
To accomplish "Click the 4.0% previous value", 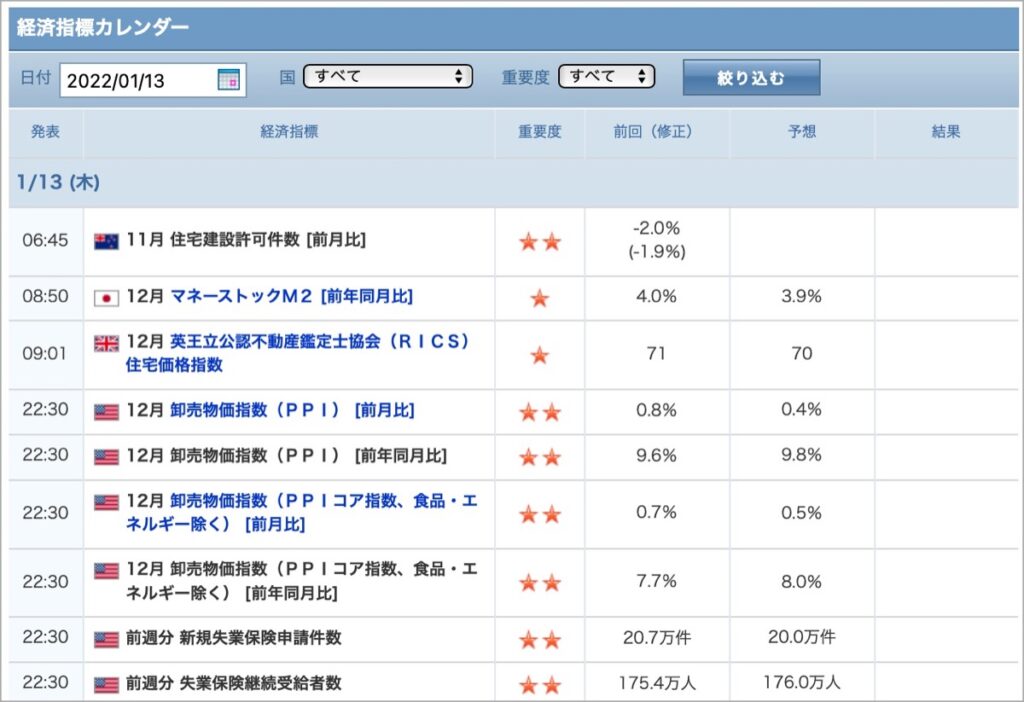I will 656,296.
